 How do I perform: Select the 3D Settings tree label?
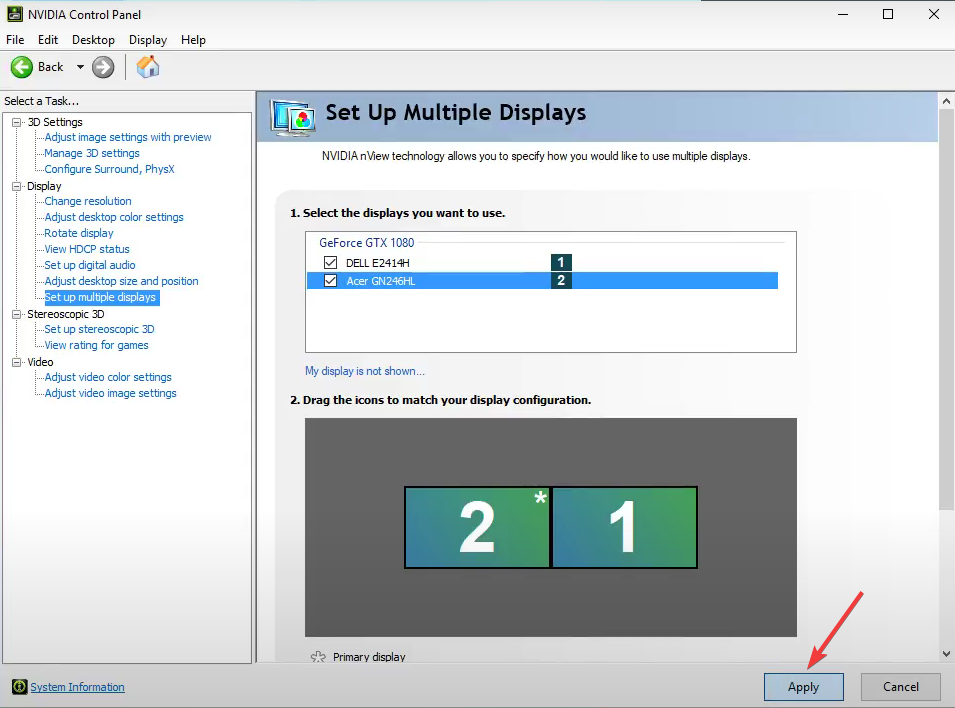click(55, 122)
